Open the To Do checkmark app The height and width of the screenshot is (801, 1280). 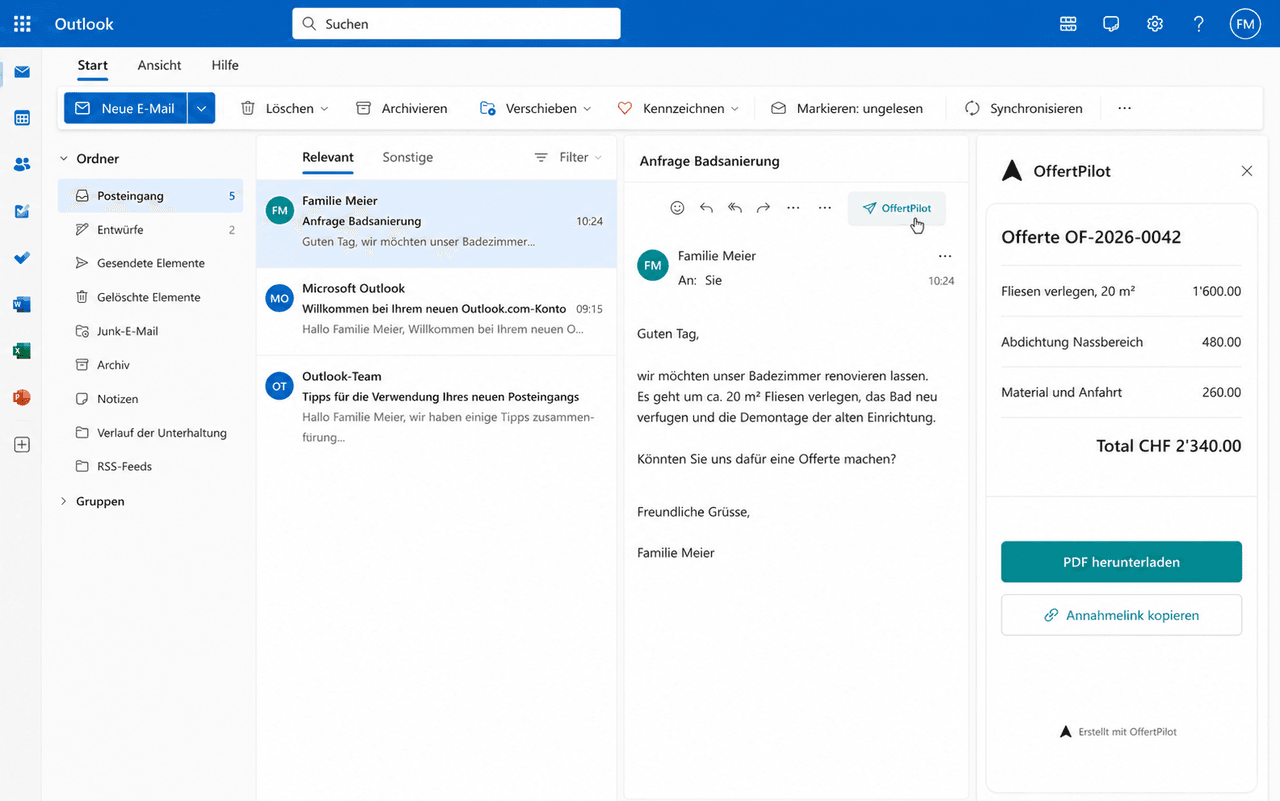pos(22,258)
